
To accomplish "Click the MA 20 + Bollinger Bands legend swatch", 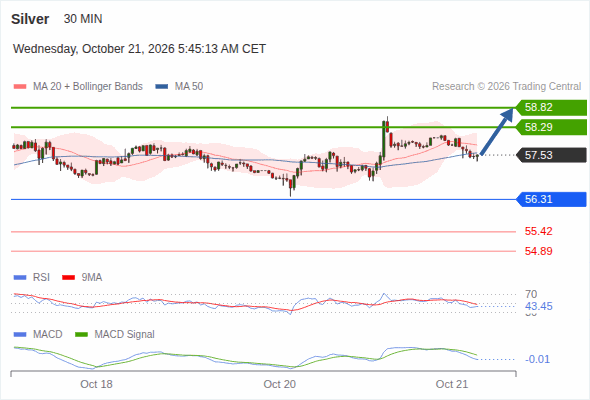I will pos(20,87).
